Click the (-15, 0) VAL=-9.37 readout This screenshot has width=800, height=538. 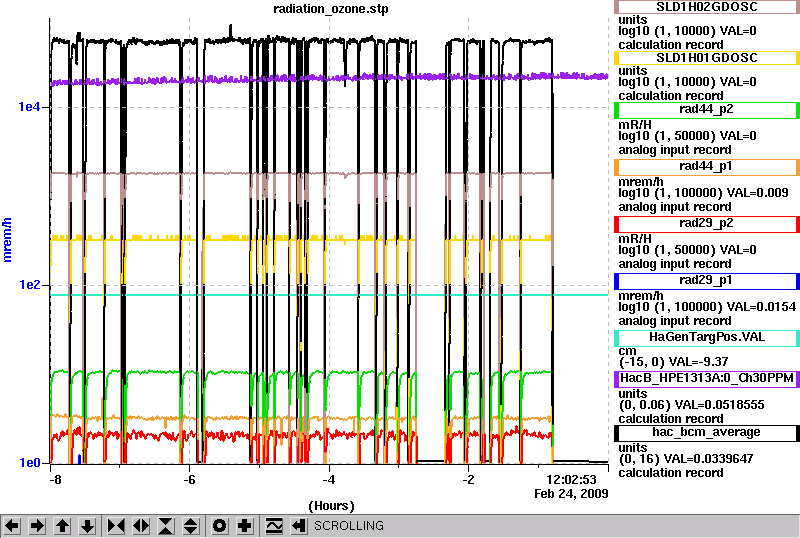pyautogui.click(x=673, y=362)
